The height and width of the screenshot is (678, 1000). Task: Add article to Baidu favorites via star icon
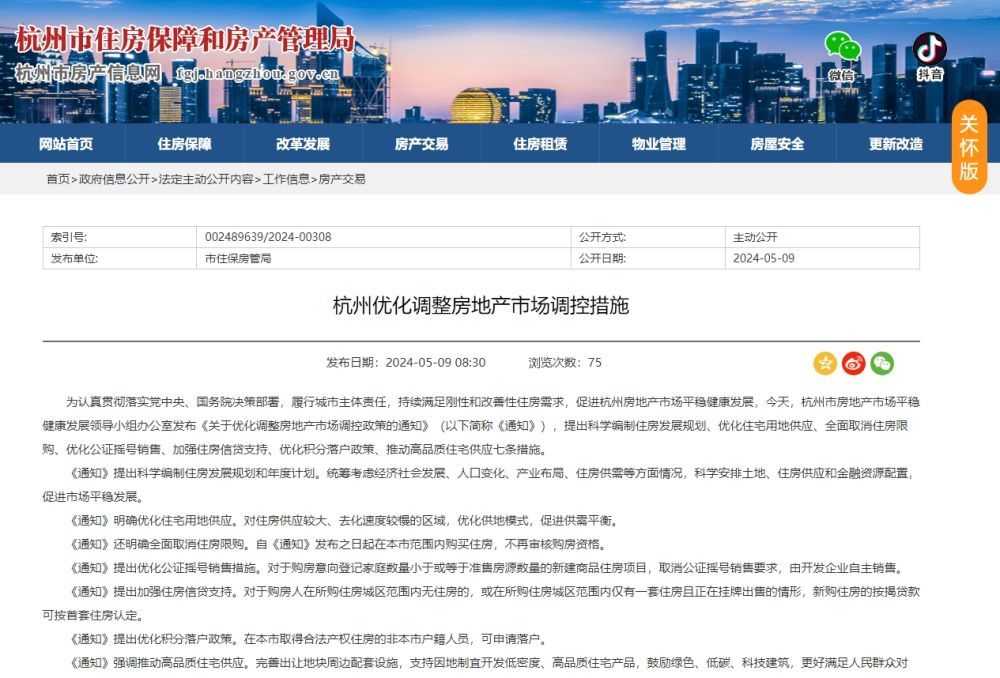click(x=824, y=363)
